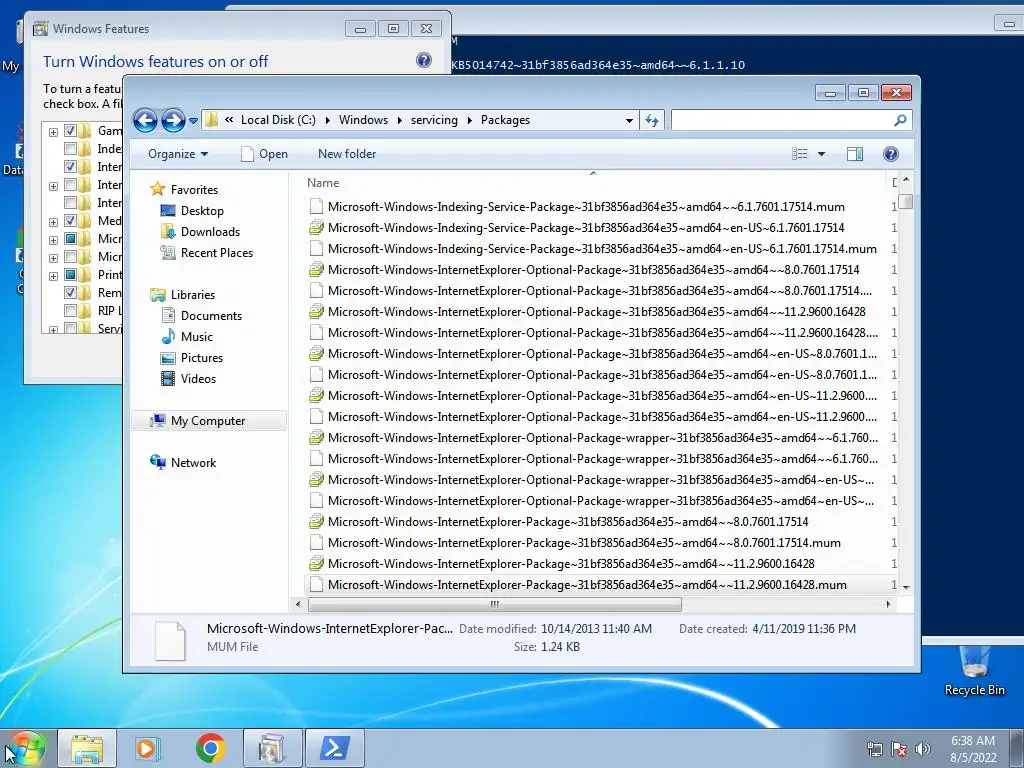Open Music library
1024x768 pixels.
197,337
